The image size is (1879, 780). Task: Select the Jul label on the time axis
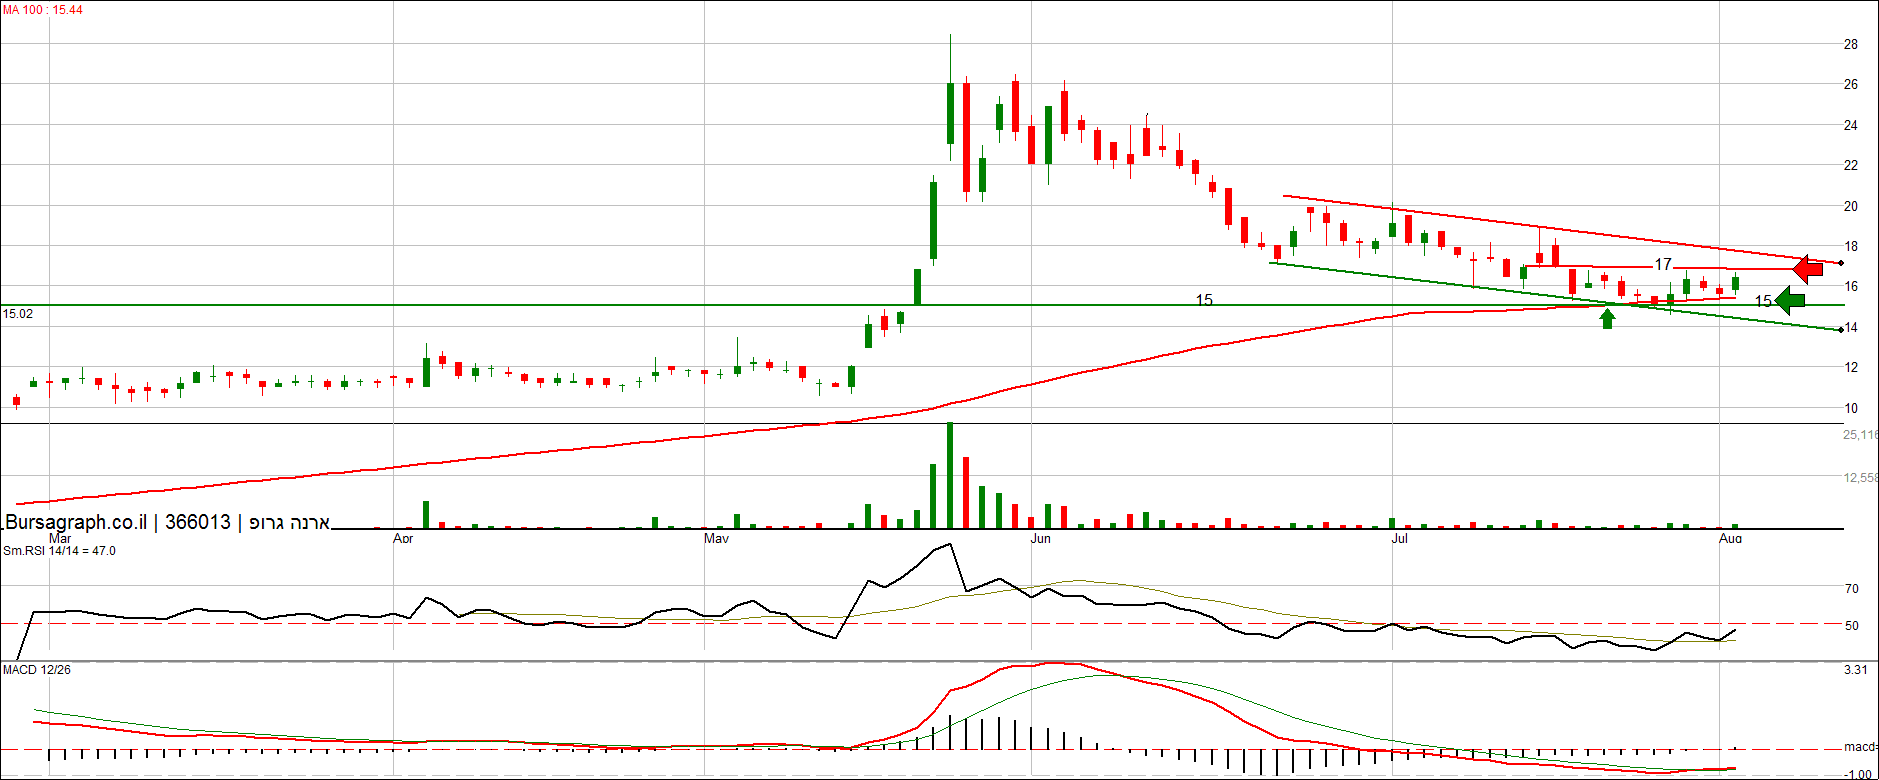(x=1399, y=539)
